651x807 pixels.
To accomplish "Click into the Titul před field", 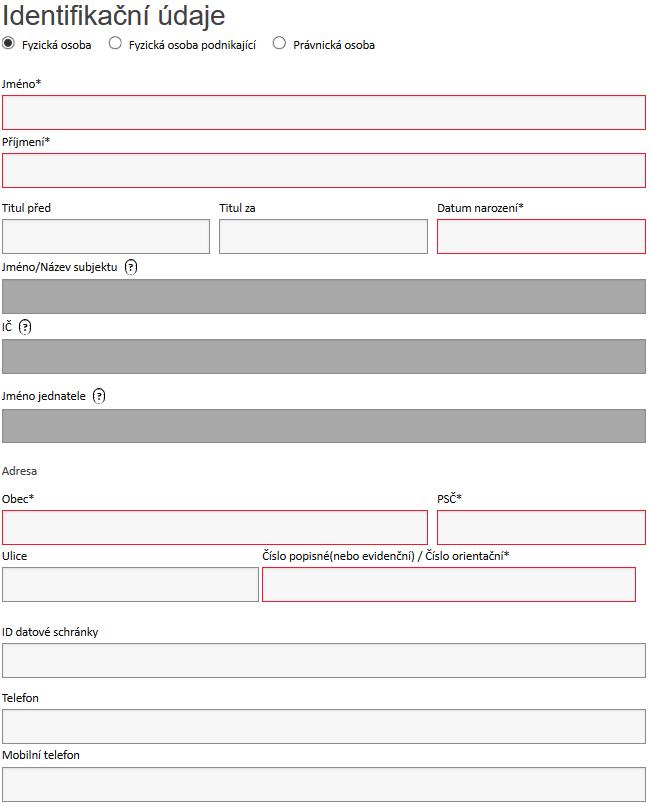I will click(x=106, y=237).
